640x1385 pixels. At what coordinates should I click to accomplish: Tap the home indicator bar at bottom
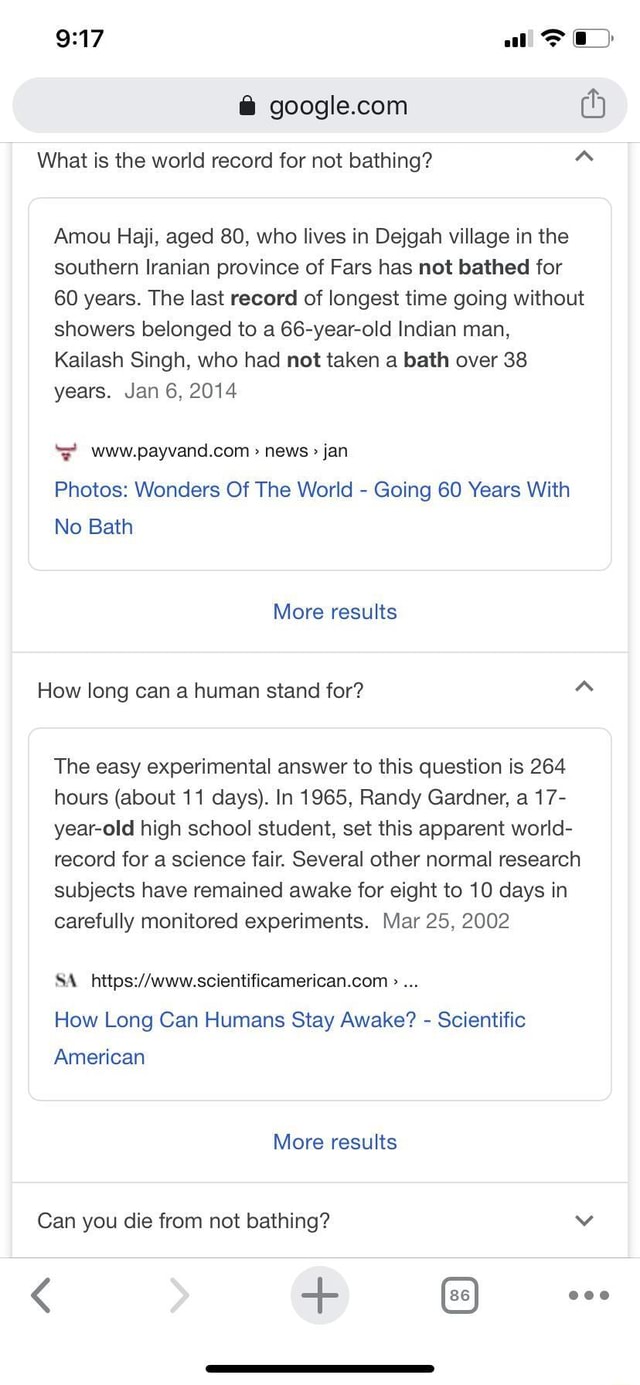point(320,1367)
